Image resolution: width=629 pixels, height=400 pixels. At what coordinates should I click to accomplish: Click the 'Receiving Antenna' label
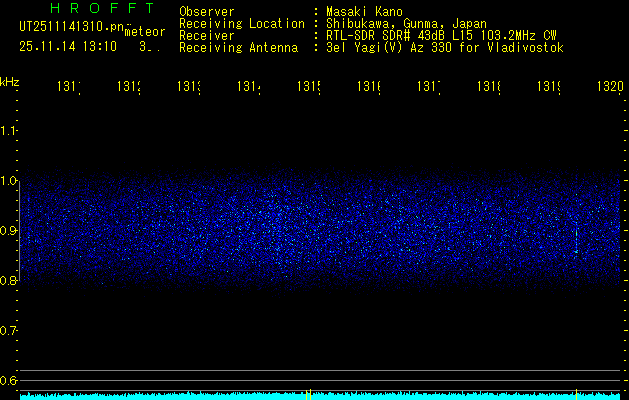point(239,48)
